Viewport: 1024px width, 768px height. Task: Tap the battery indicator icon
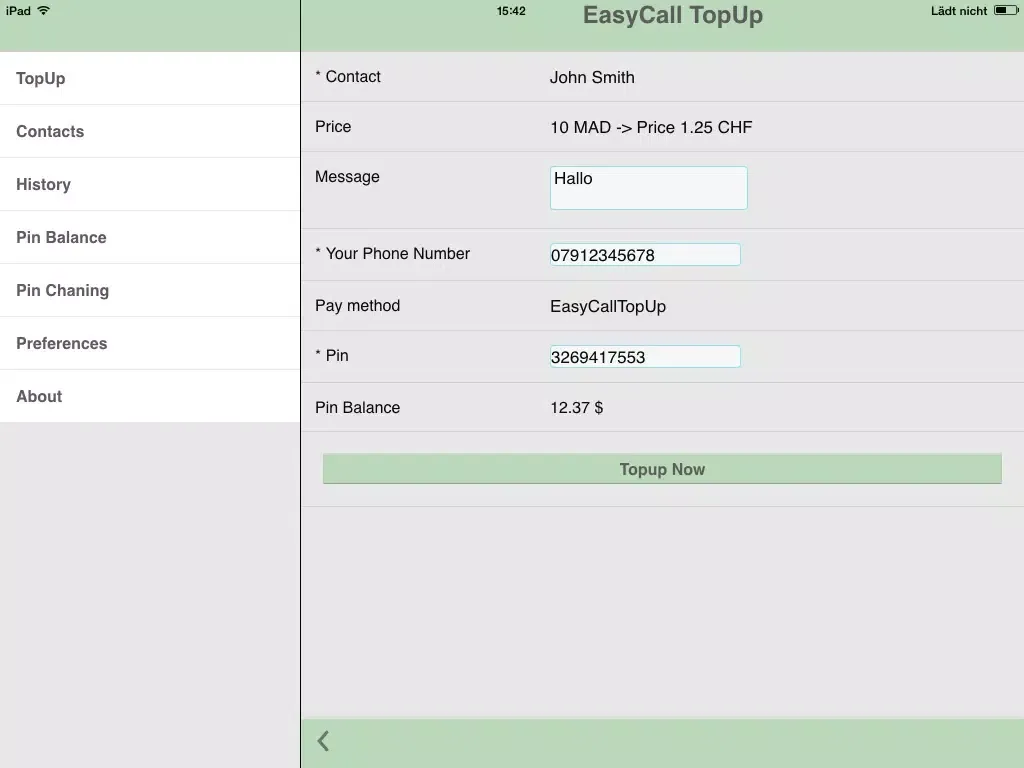[1006, 10]
